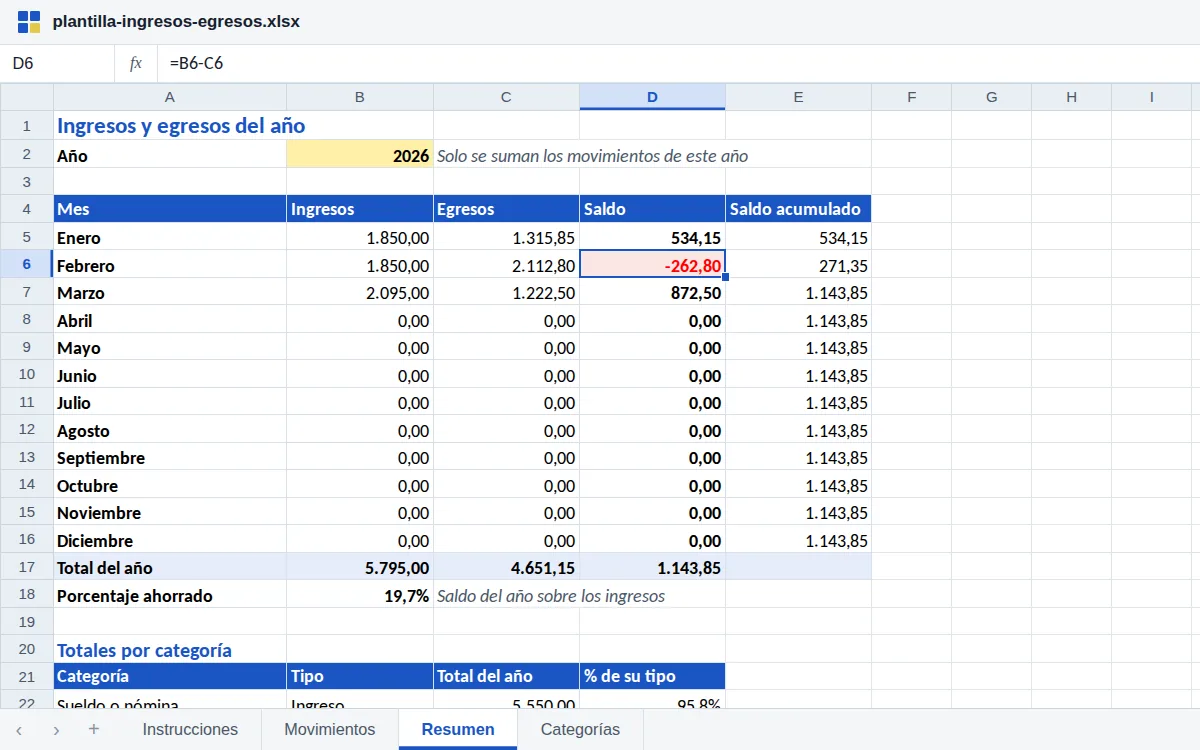Select row 17 header
The height and width of the screenshot is (750, 1200).
tap(27, 567)
